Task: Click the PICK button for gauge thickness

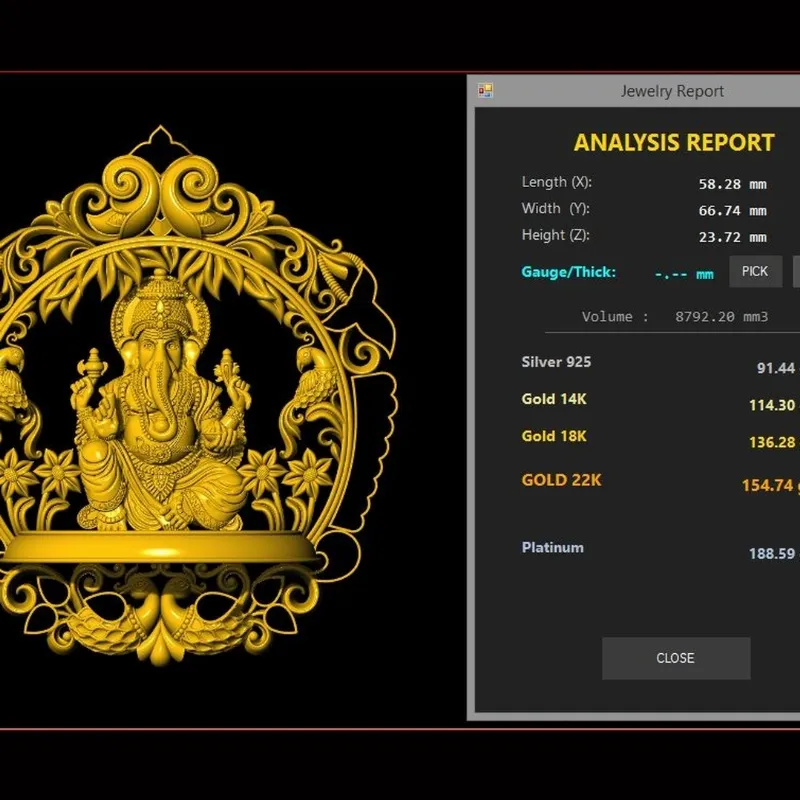Action: (x=755, y=271)
